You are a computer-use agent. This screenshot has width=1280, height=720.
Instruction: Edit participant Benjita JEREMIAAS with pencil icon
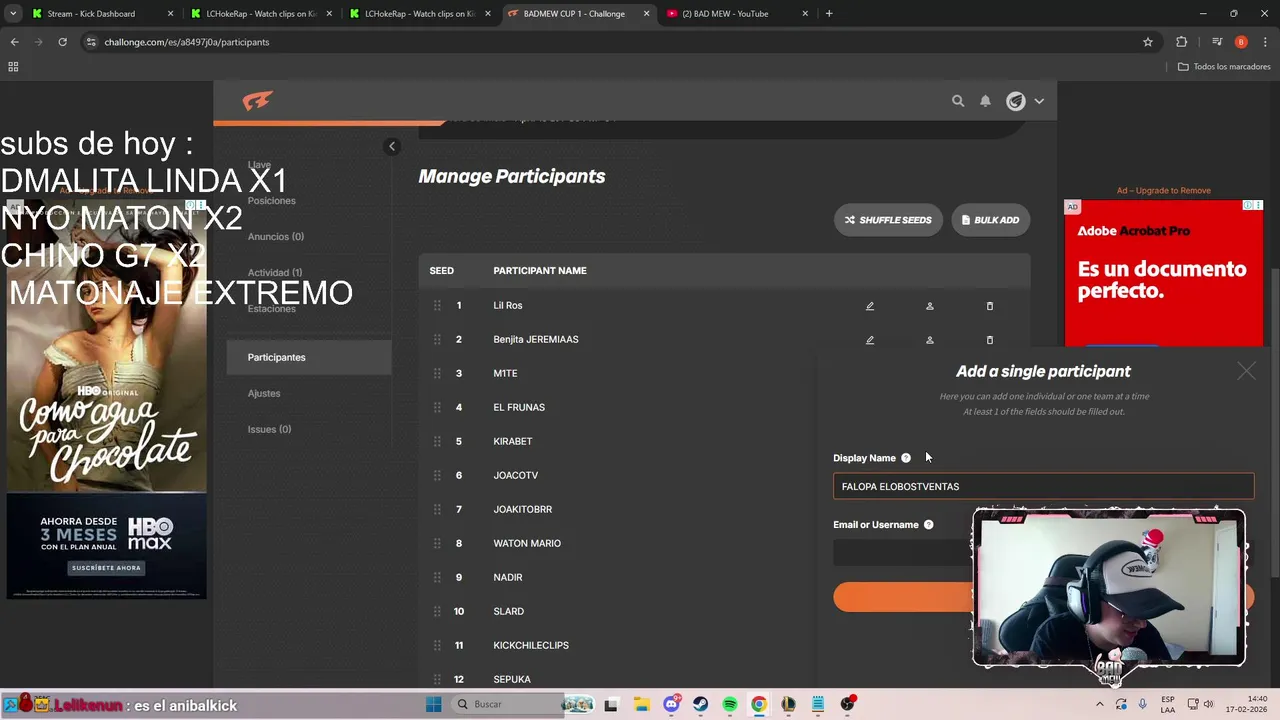coord(870,340)
